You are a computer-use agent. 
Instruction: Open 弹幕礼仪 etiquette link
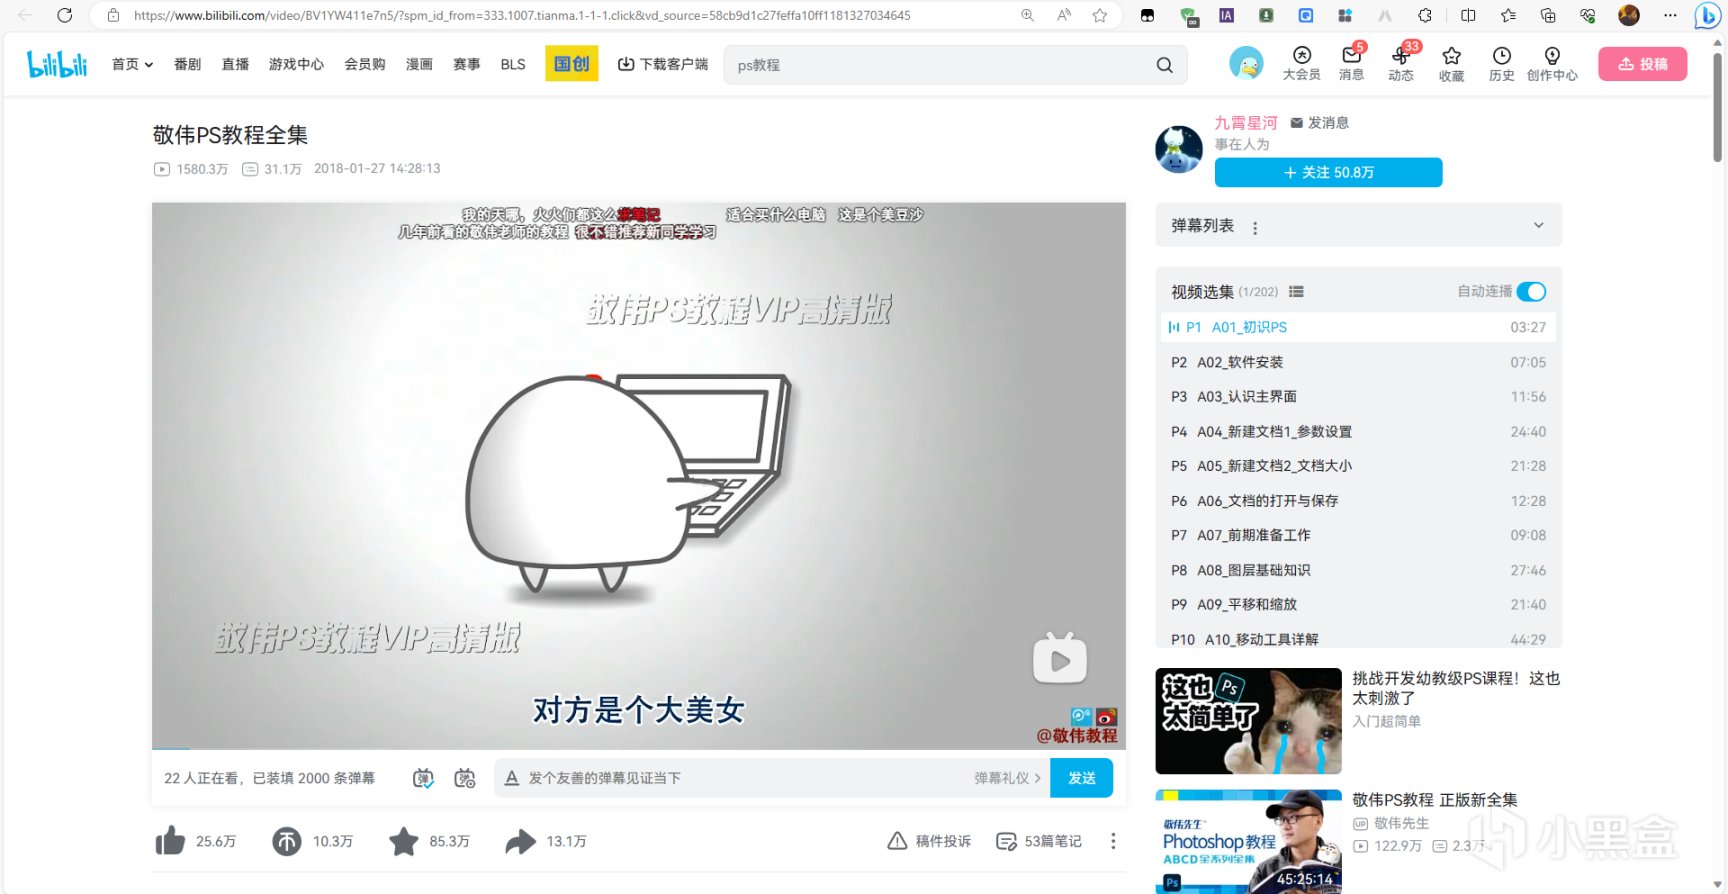(1007, 778)
